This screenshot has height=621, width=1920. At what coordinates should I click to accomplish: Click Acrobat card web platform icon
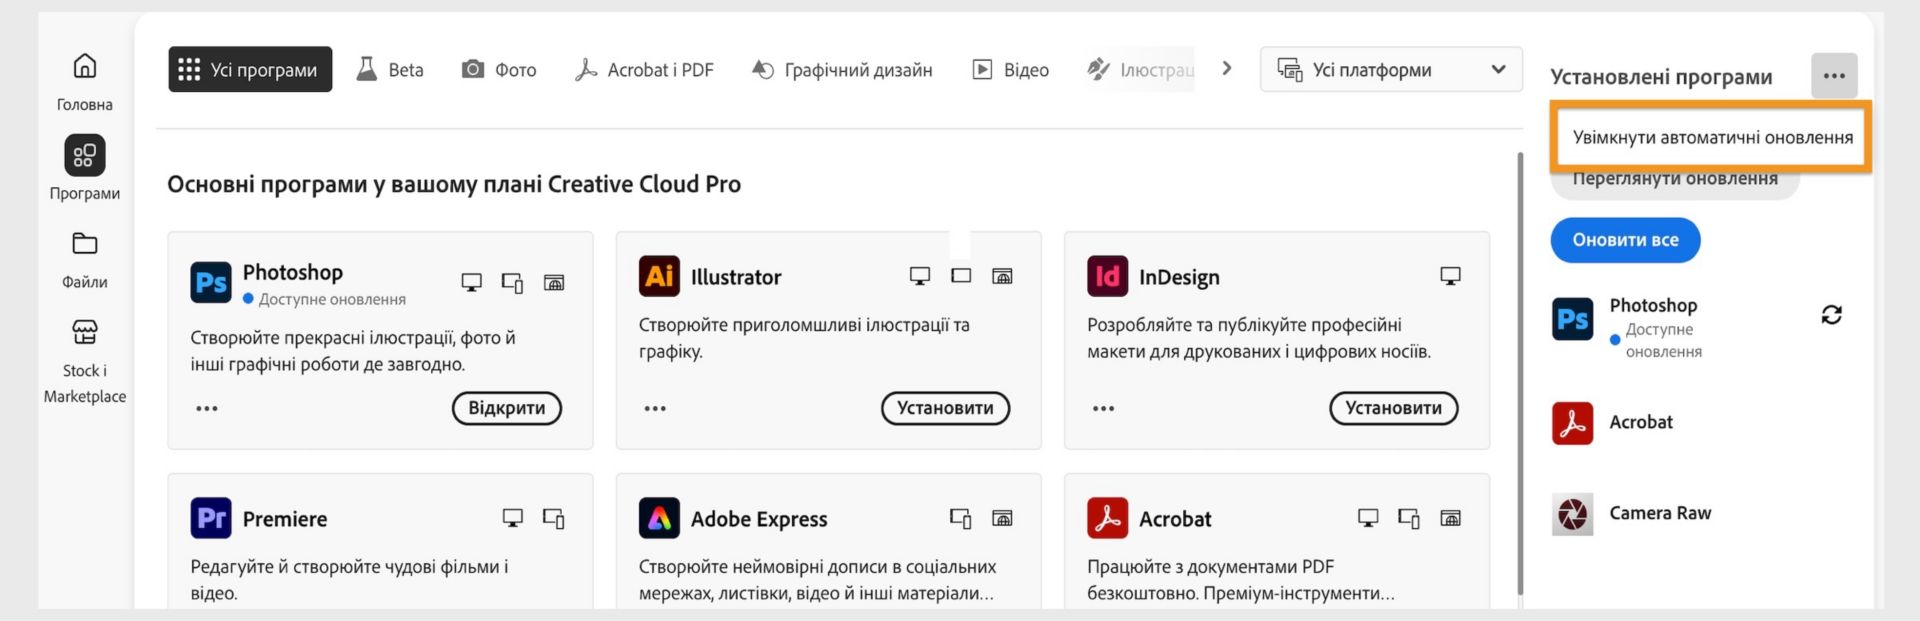(x=1450, y=518)
